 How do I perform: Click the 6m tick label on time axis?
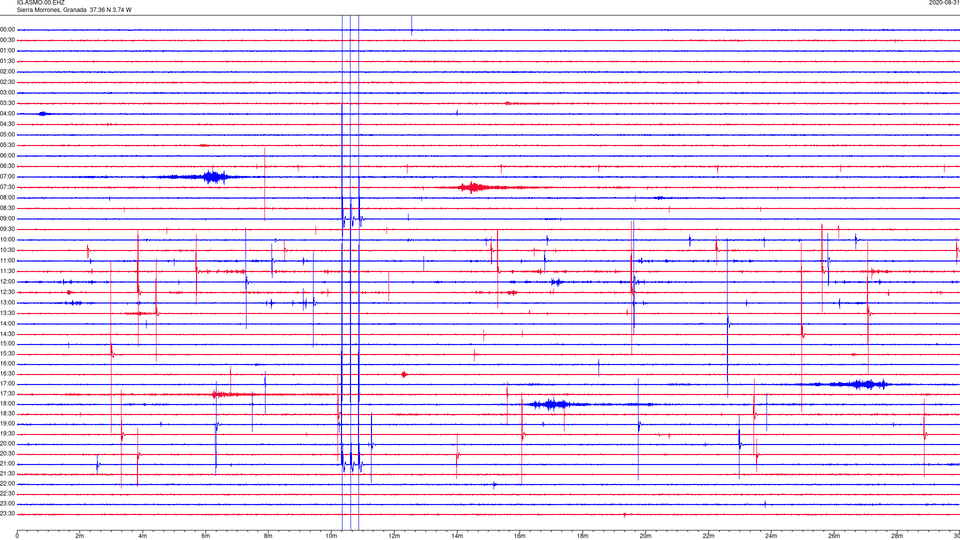(206, 536)
